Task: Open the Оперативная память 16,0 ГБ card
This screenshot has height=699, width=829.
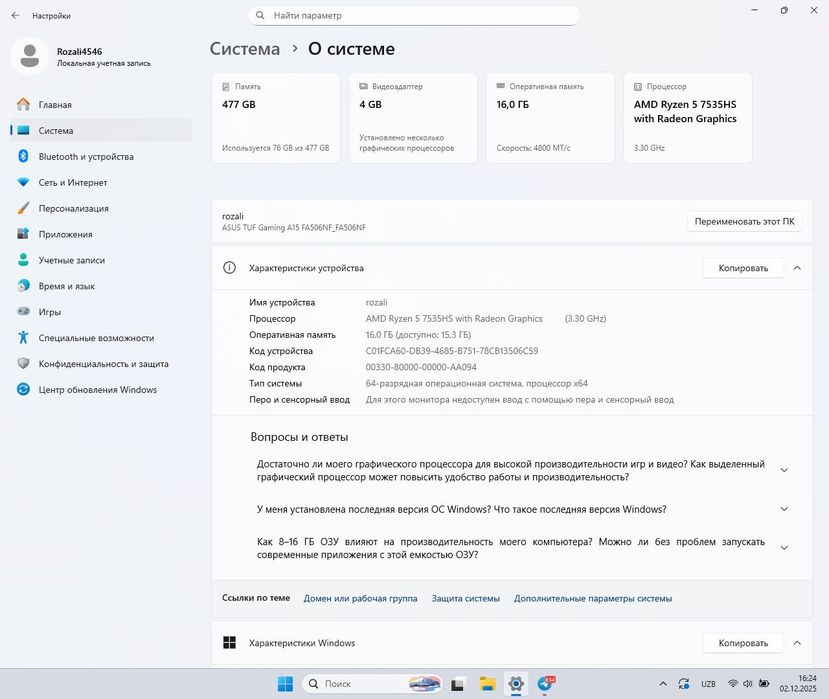Action: (550, 117)
